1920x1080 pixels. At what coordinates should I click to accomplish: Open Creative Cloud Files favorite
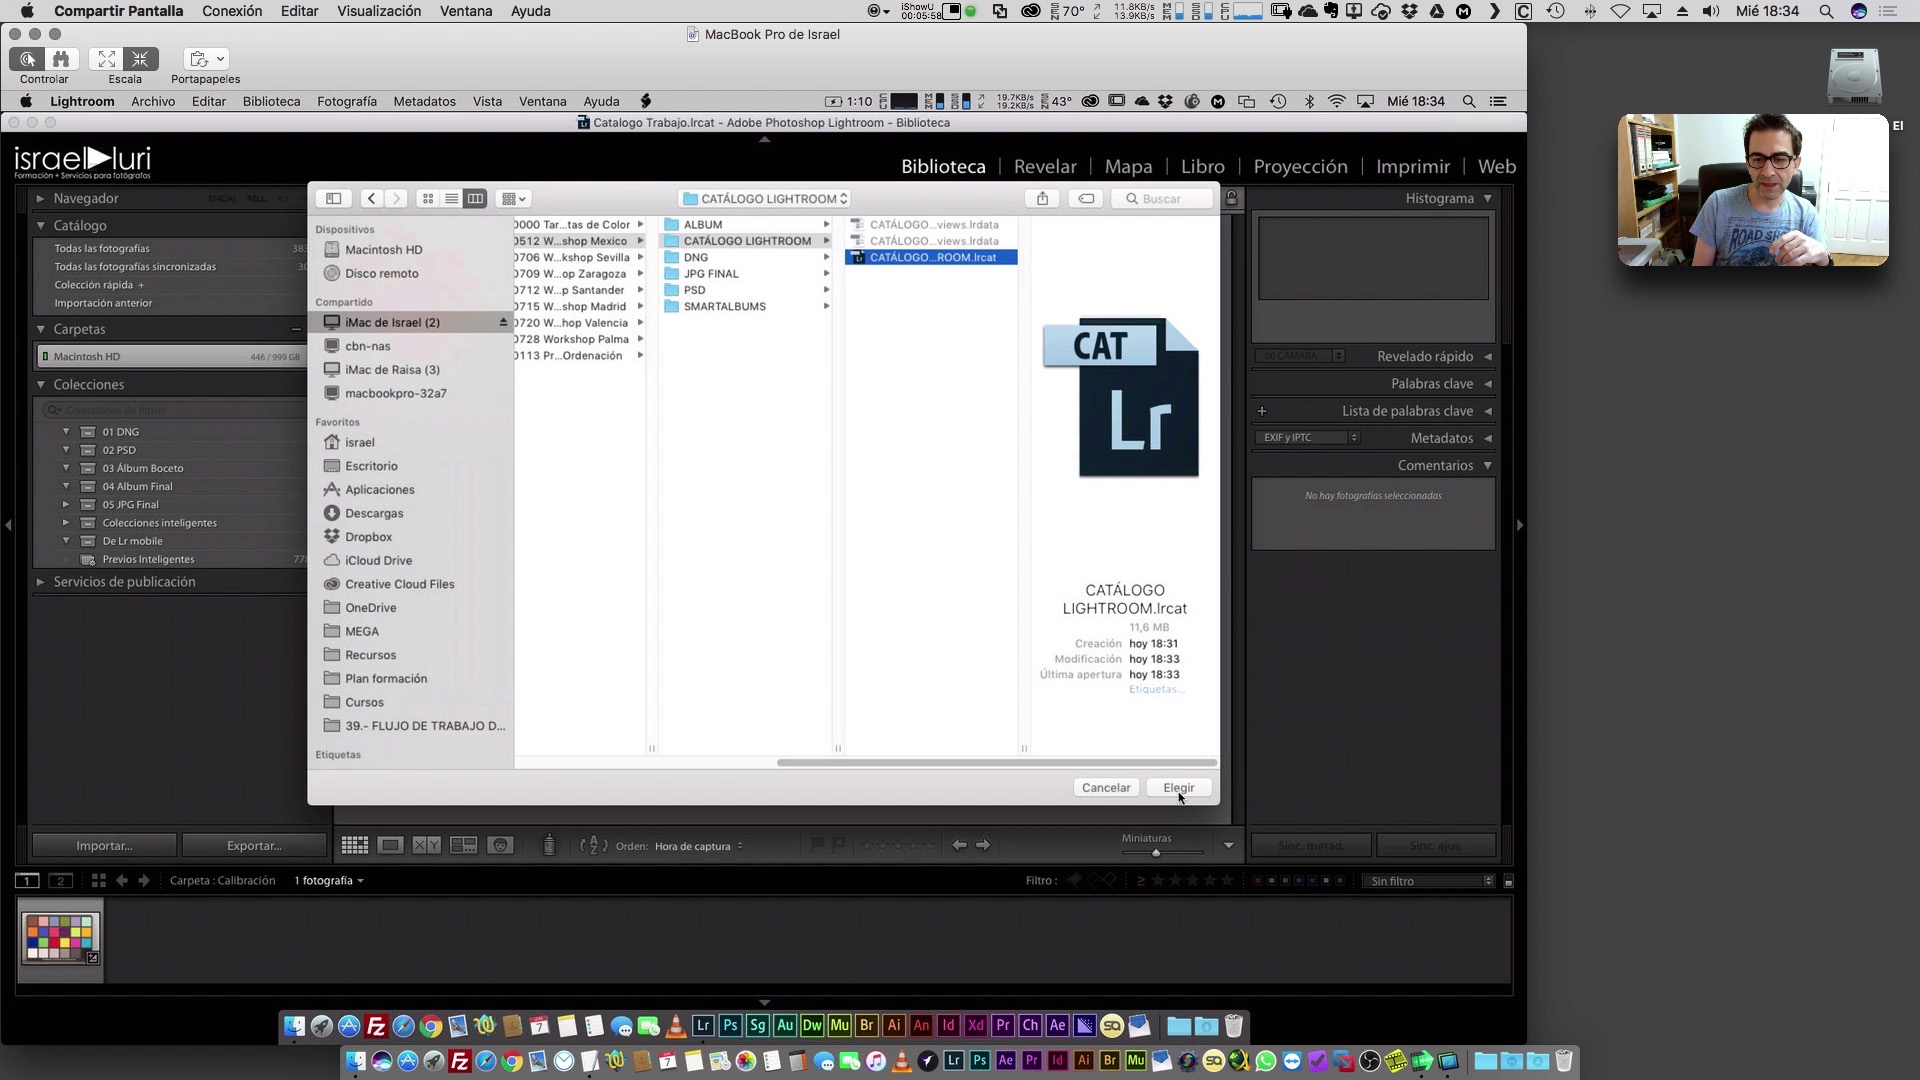pyautogui.click(x=400, y=584)
